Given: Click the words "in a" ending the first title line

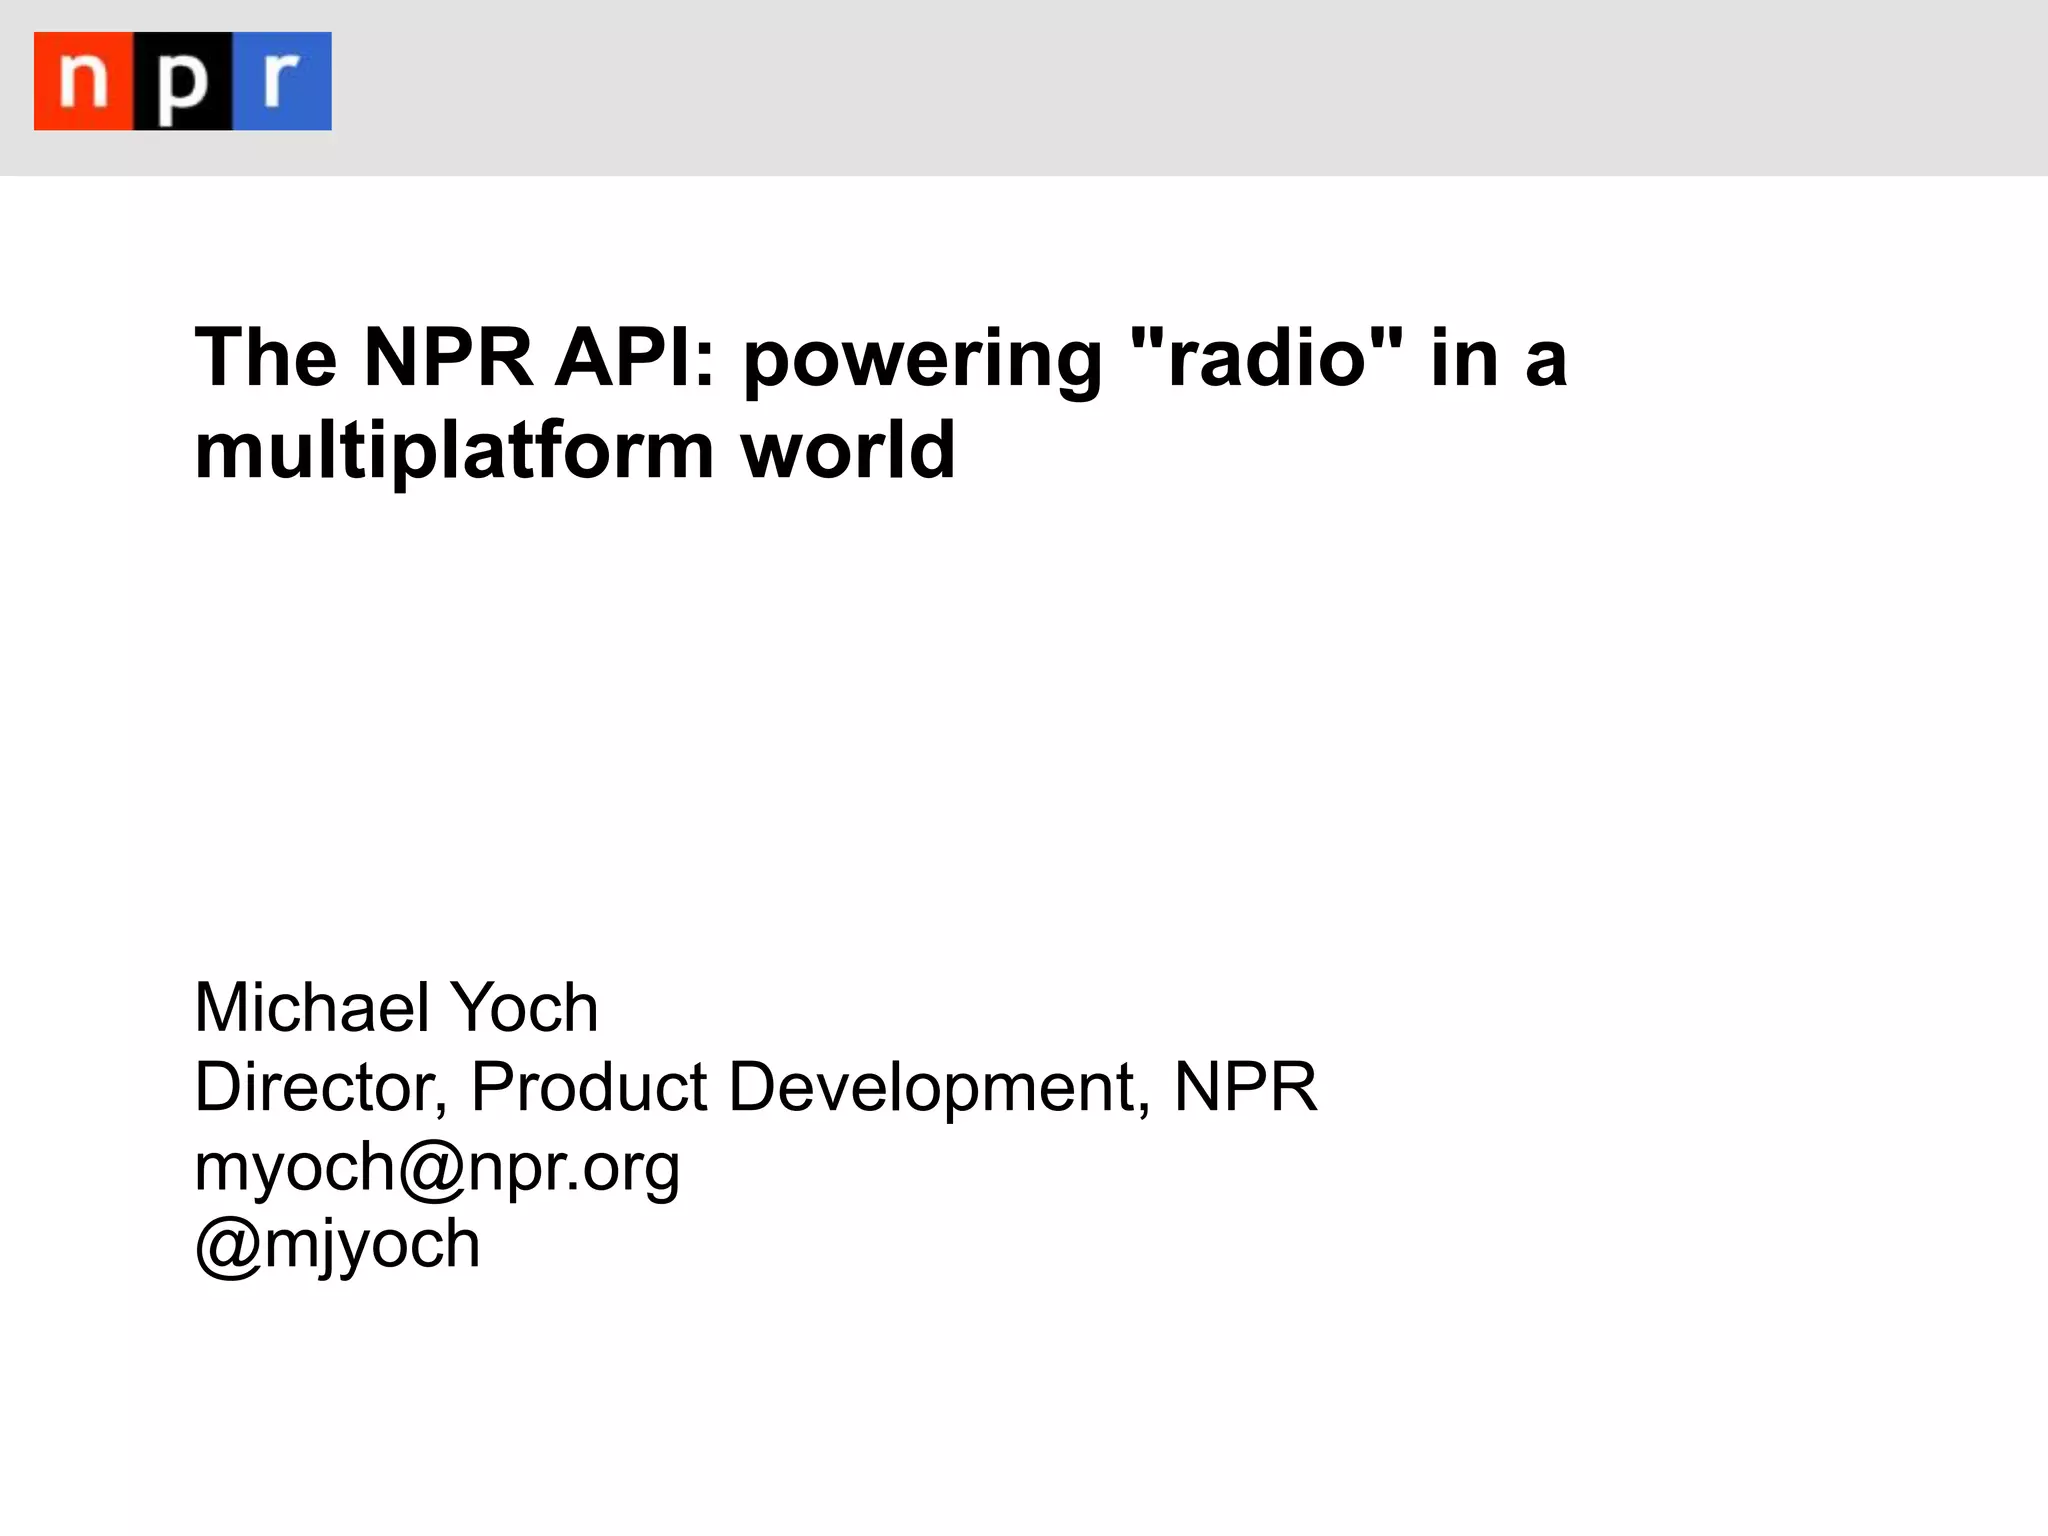Looking at the screenshot, I should point(1497,358).
